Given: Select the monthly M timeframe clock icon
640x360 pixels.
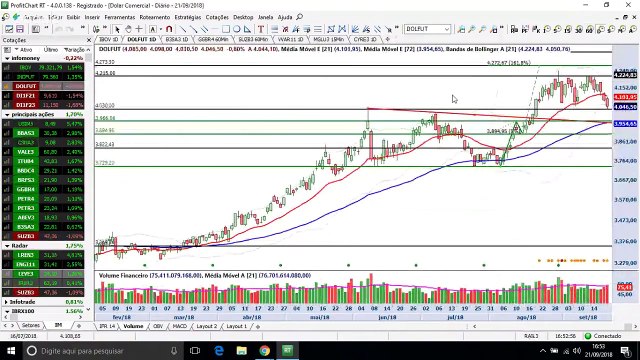Looking at the screenshot, I should coord(622,29).
